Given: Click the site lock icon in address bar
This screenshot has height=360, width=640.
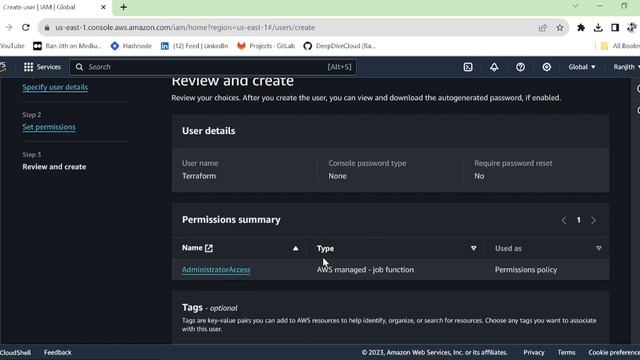Looking at the screenshot, I should point(47,27).
